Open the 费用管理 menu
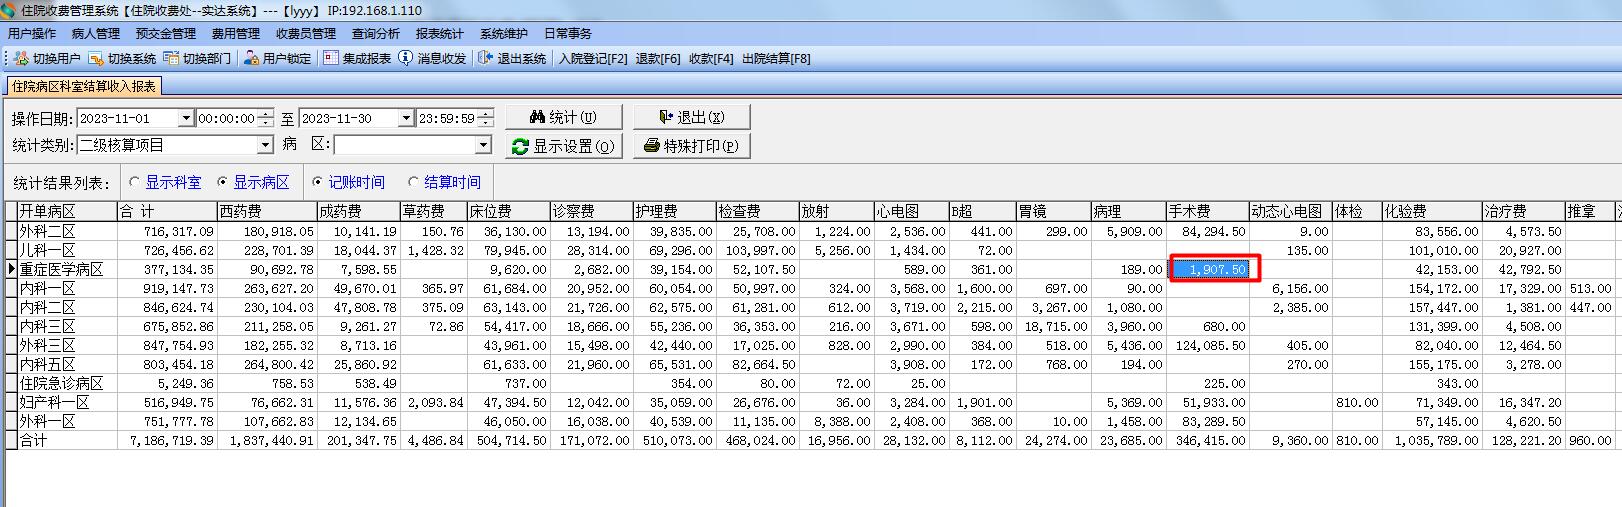1622x507 pixels. click(236, 34)
